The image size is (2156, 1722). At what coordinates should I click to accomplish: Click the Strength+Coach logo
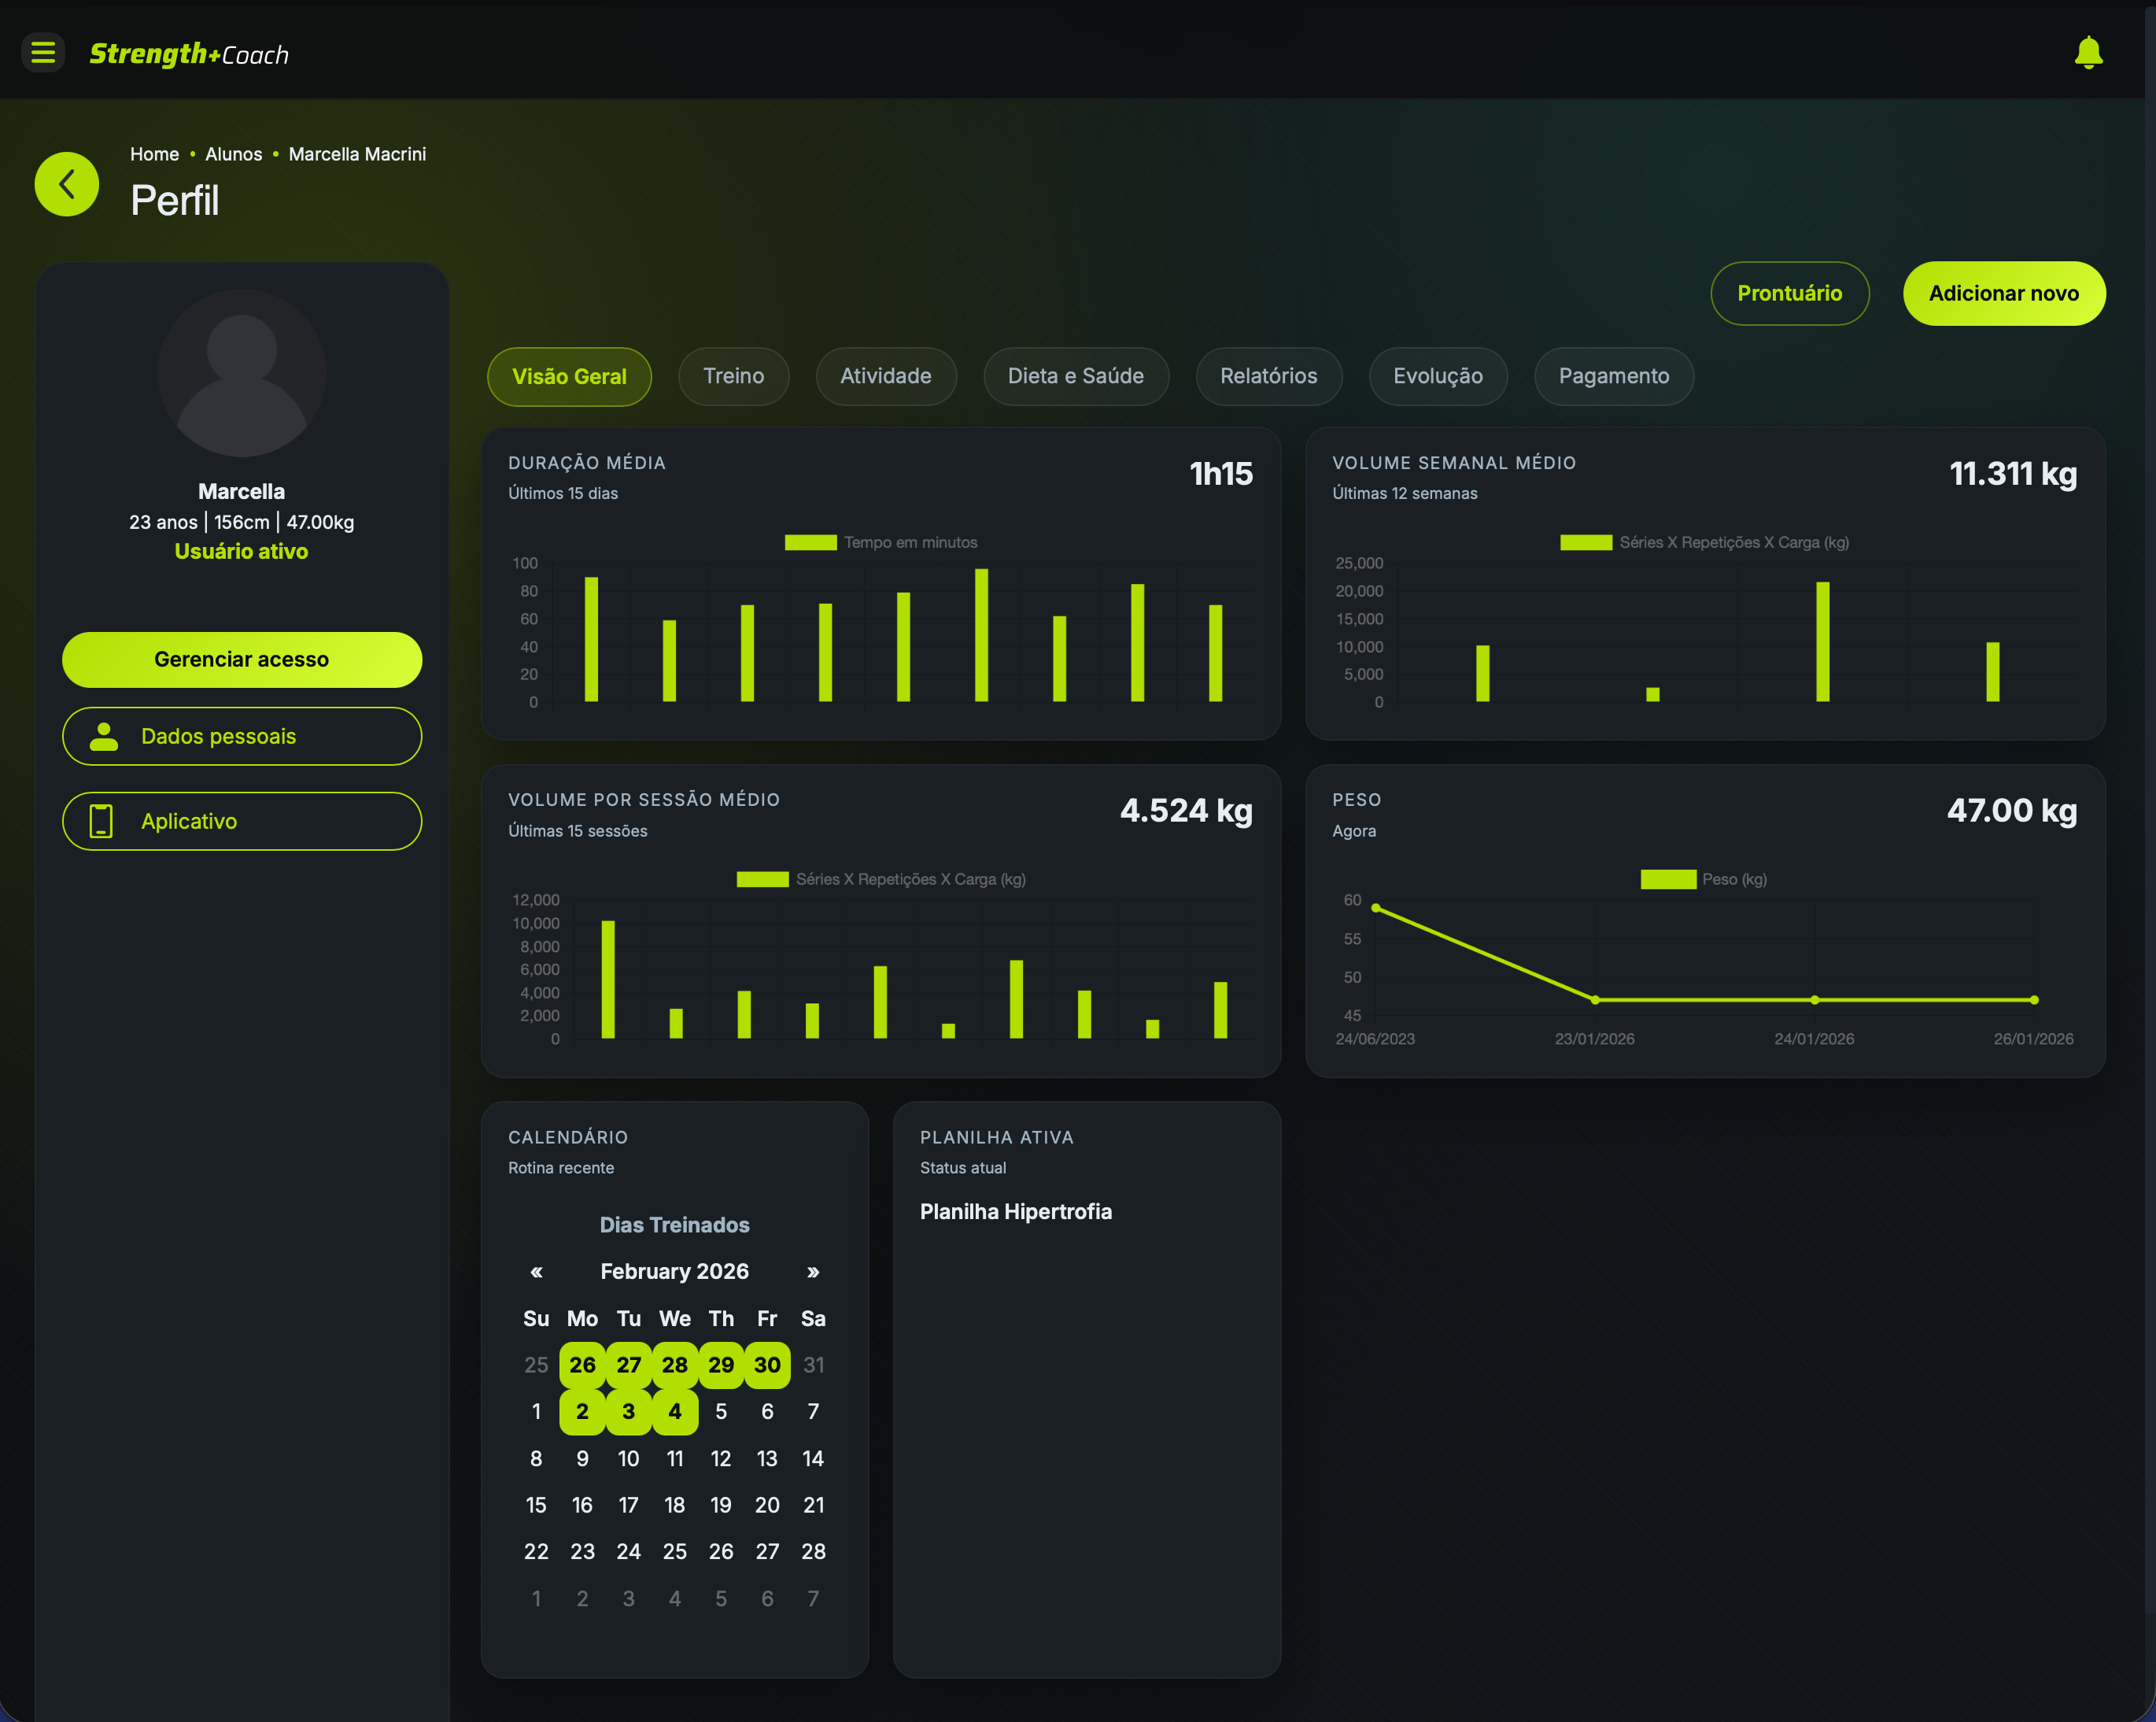coord(189,54)
